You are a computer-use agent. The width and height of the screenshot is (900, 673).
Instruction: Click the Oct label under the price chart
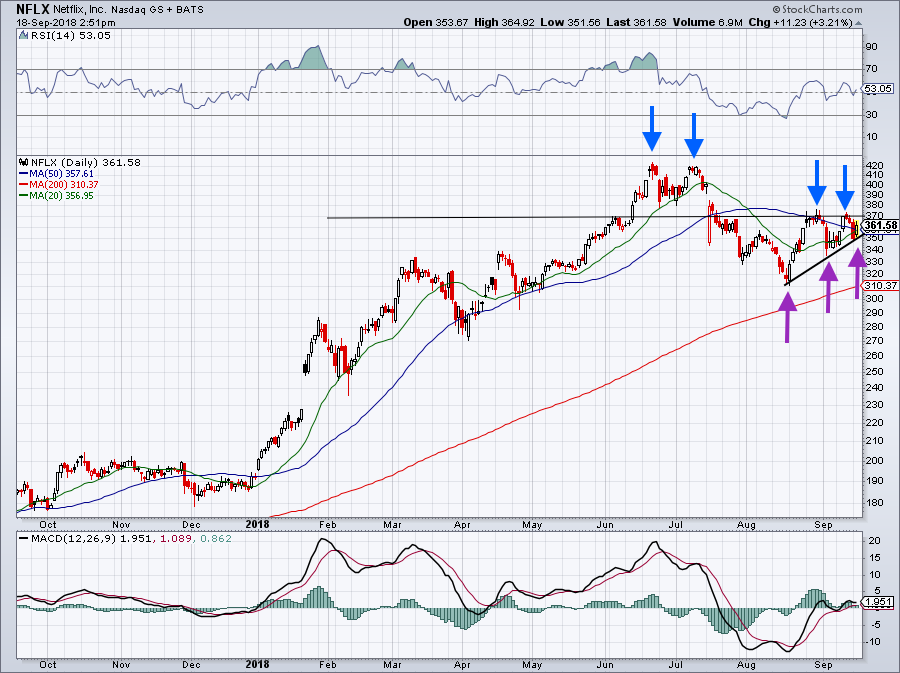pos(48,524)
